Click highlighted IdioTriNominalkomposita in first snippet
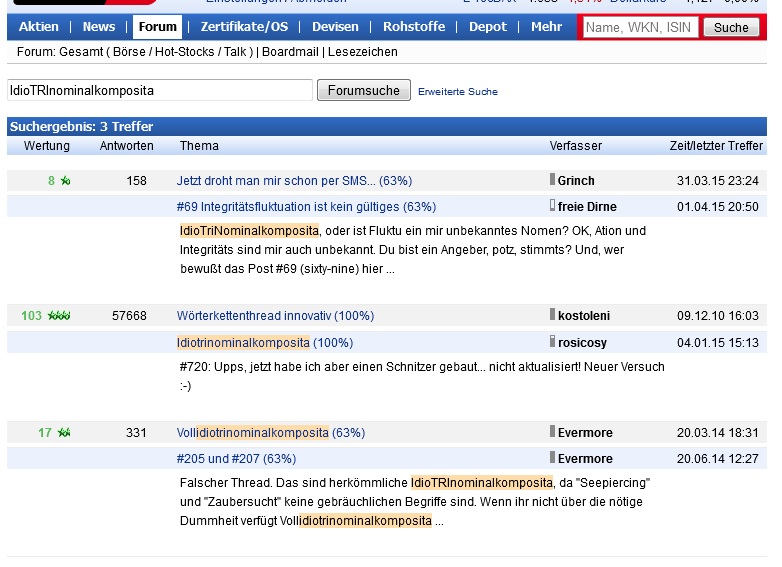Screen dimensions: 782x567 (249, 231)
